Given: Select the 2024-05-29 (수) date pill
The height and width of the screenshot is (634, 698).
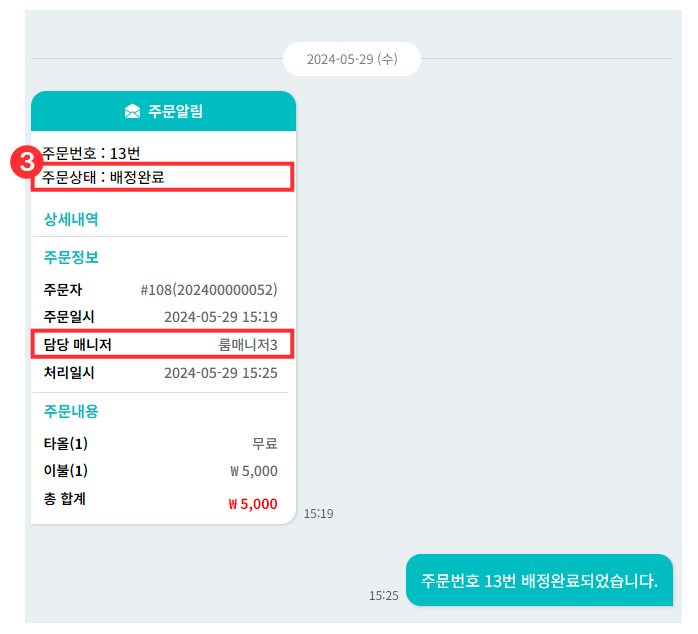Looking at the screenshot, I should (351, 59).
